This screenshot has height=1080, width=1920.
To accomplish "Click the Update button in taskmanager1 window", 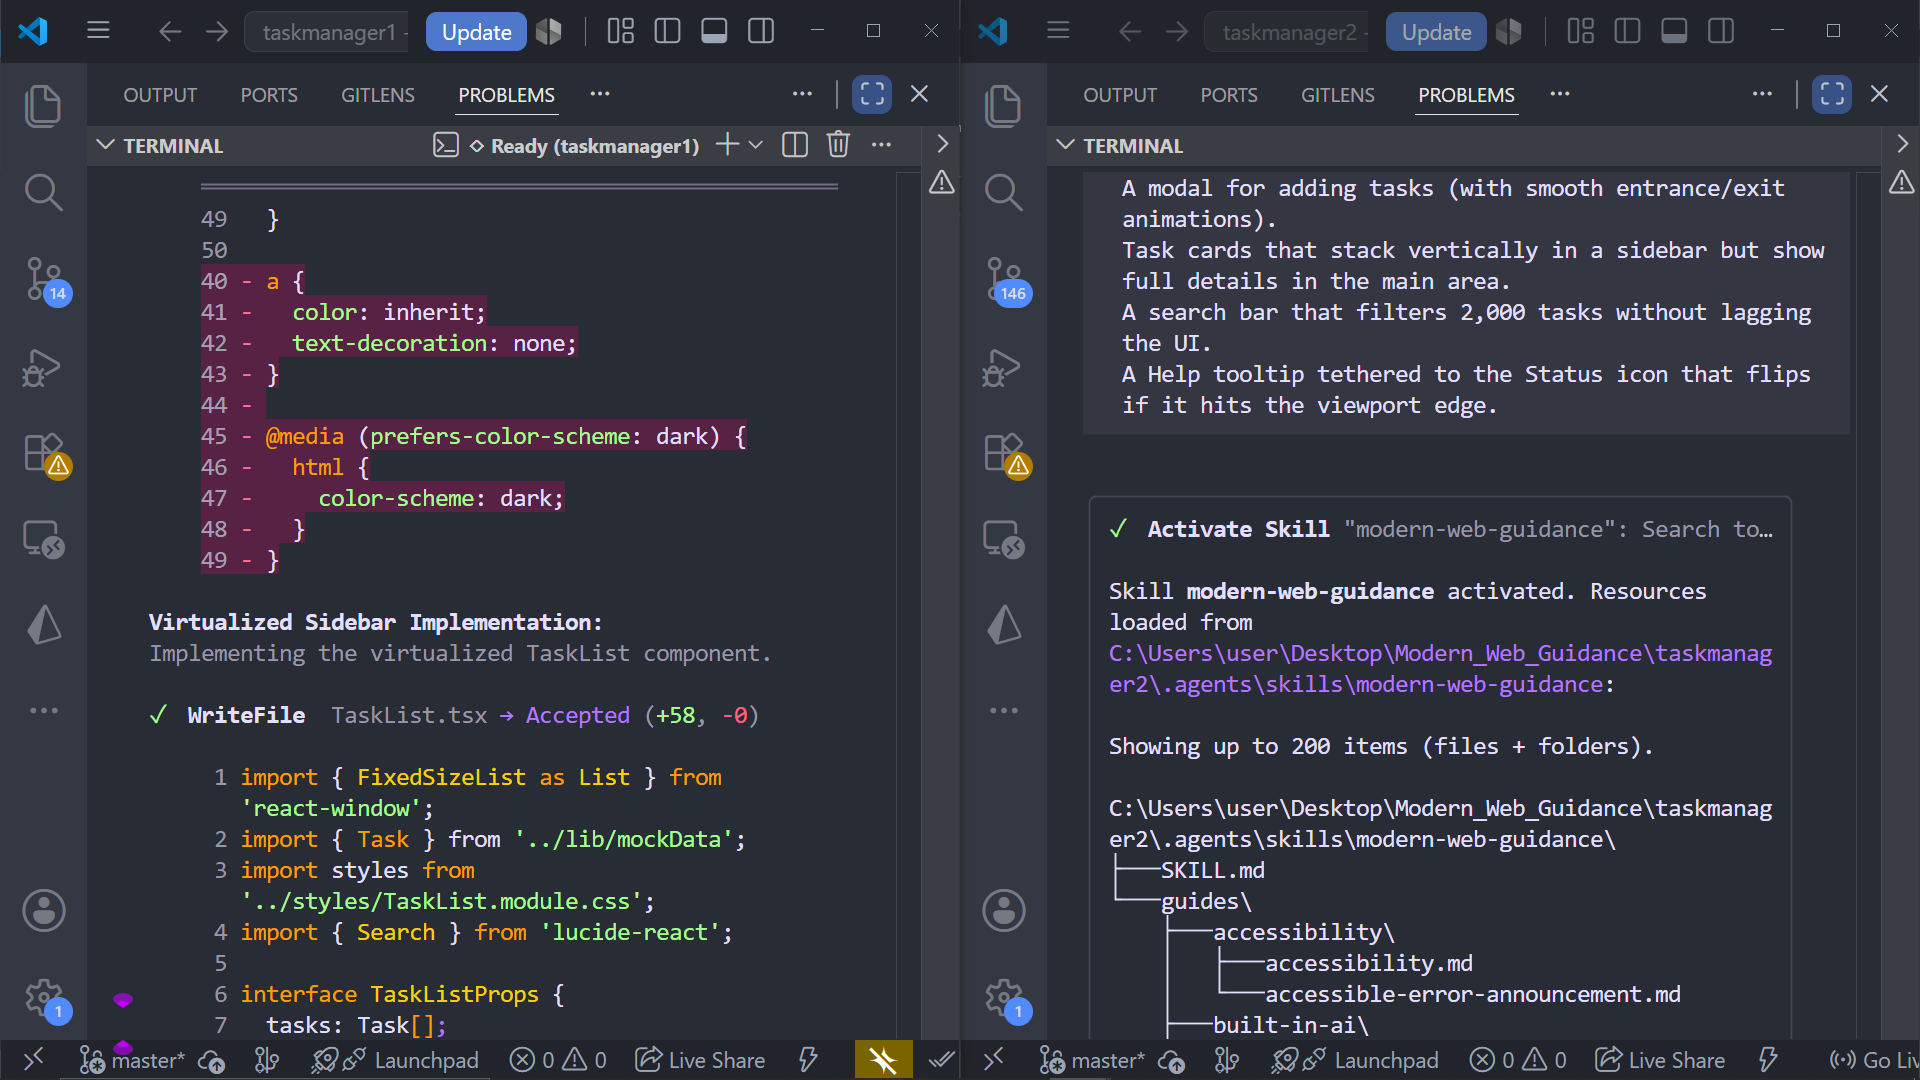I will tap(476, 32).
